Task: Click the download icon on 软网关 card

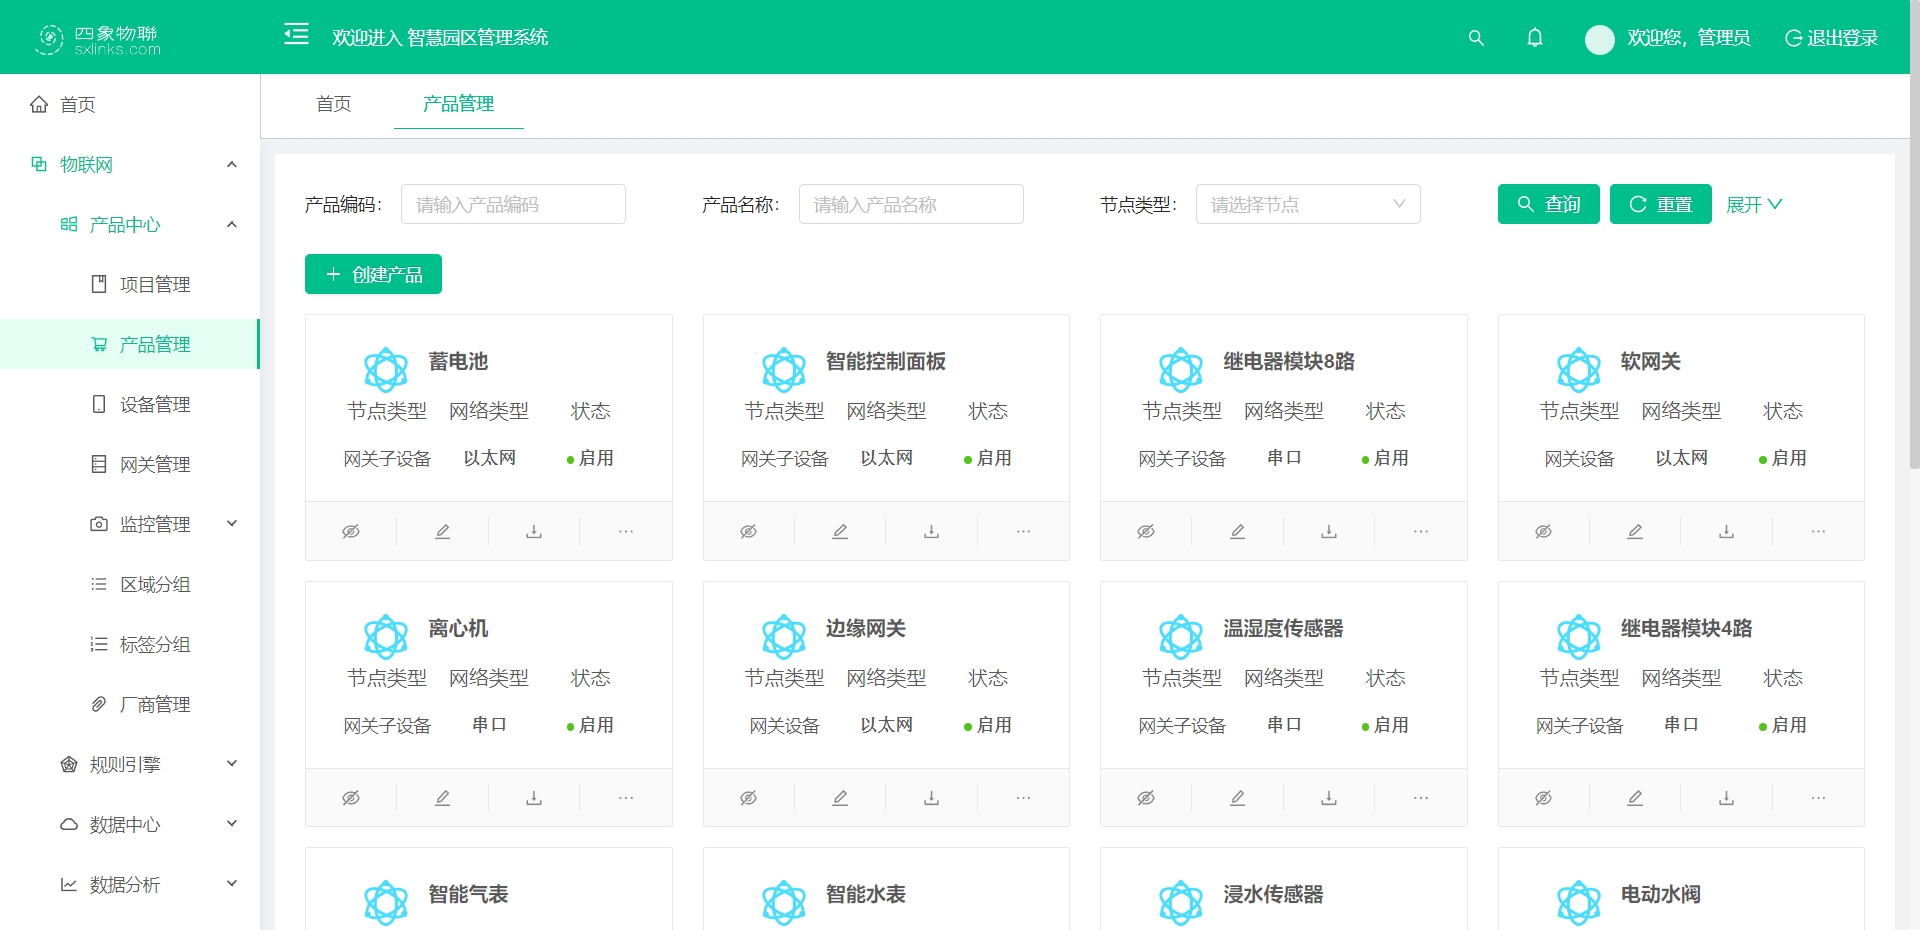Action: pyautogui.click(x=1725, y=531)
